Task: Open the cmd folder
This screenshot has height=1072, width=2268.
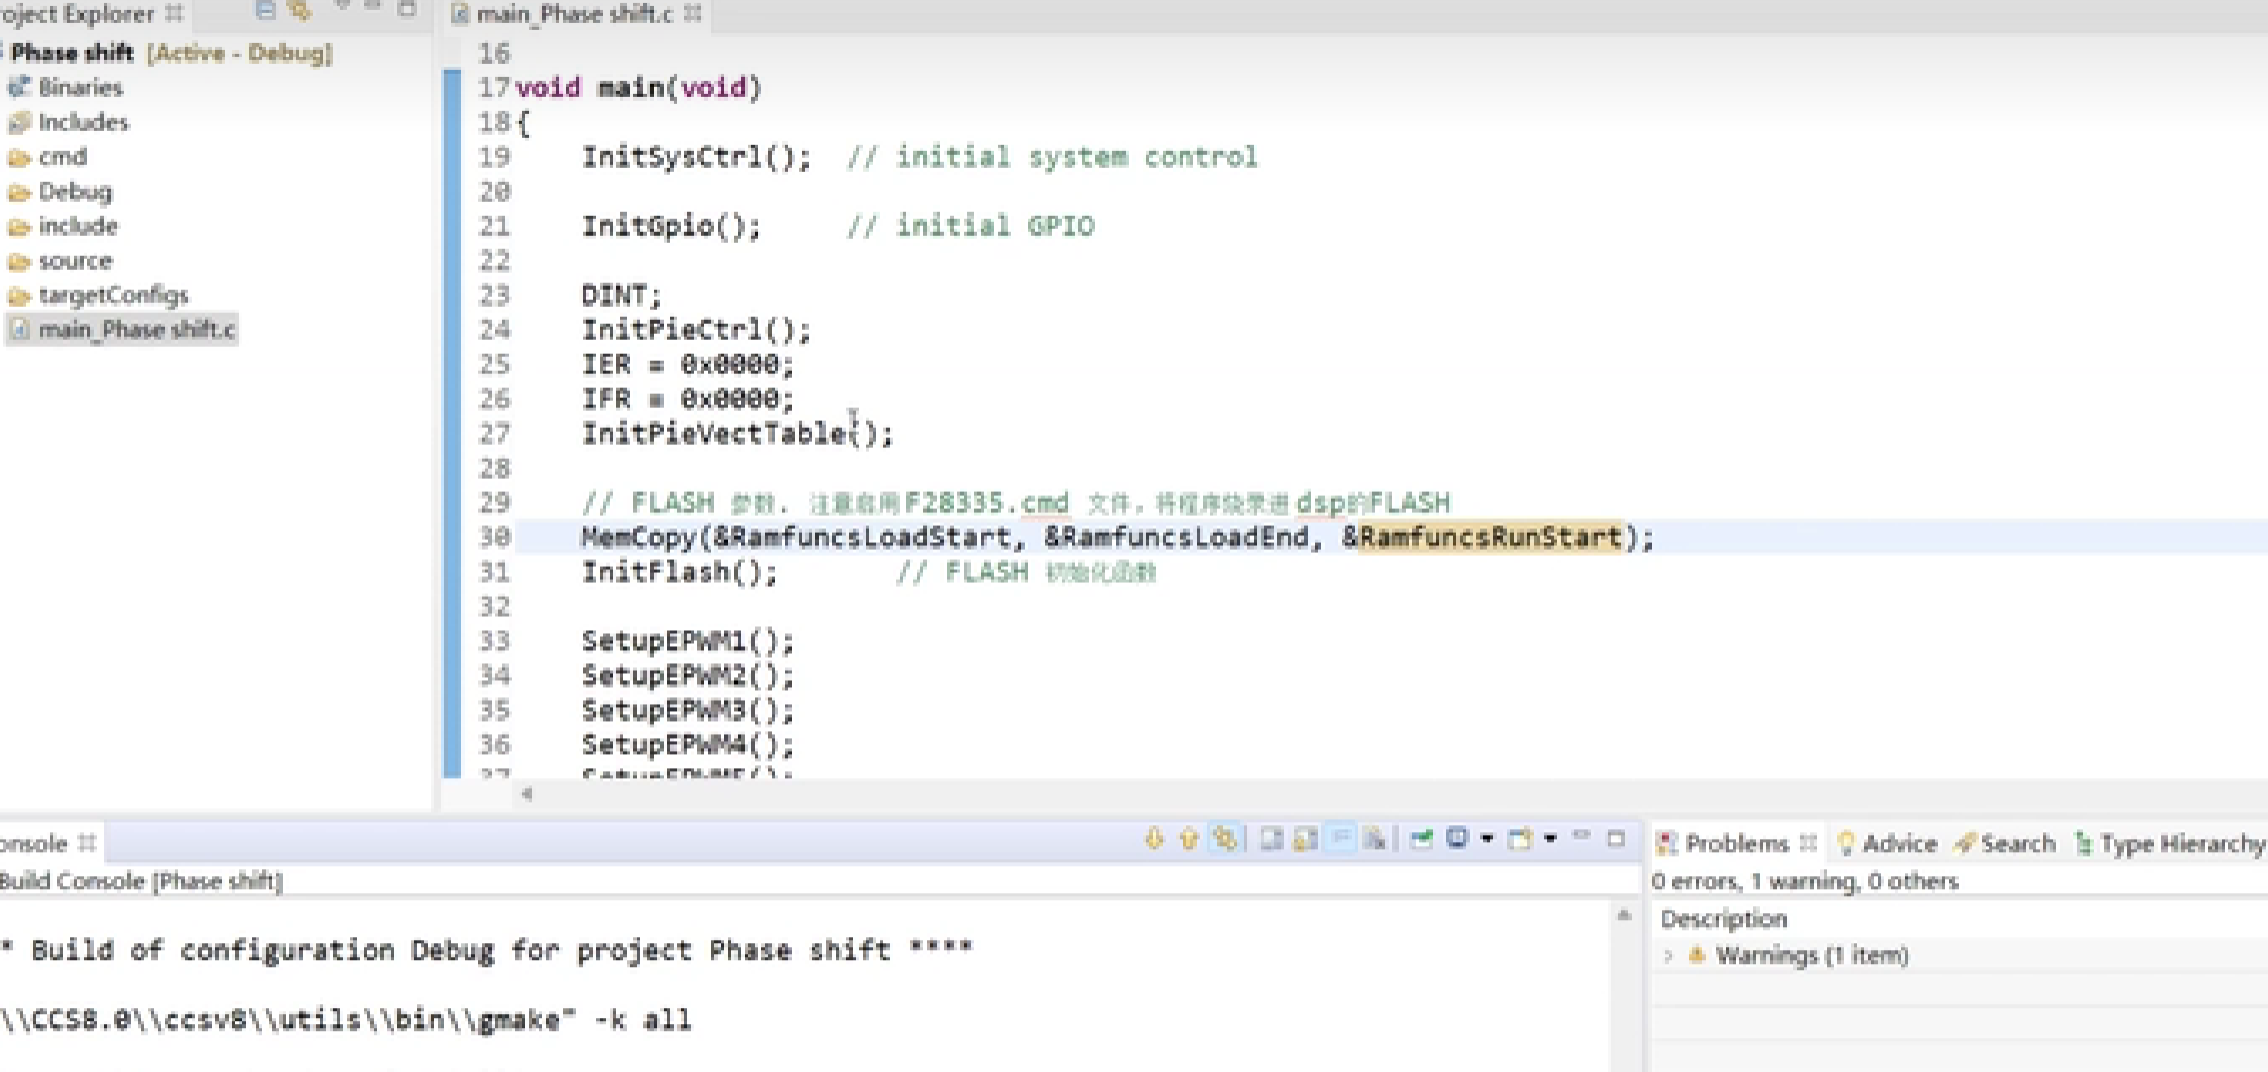Action: (48, 157)
